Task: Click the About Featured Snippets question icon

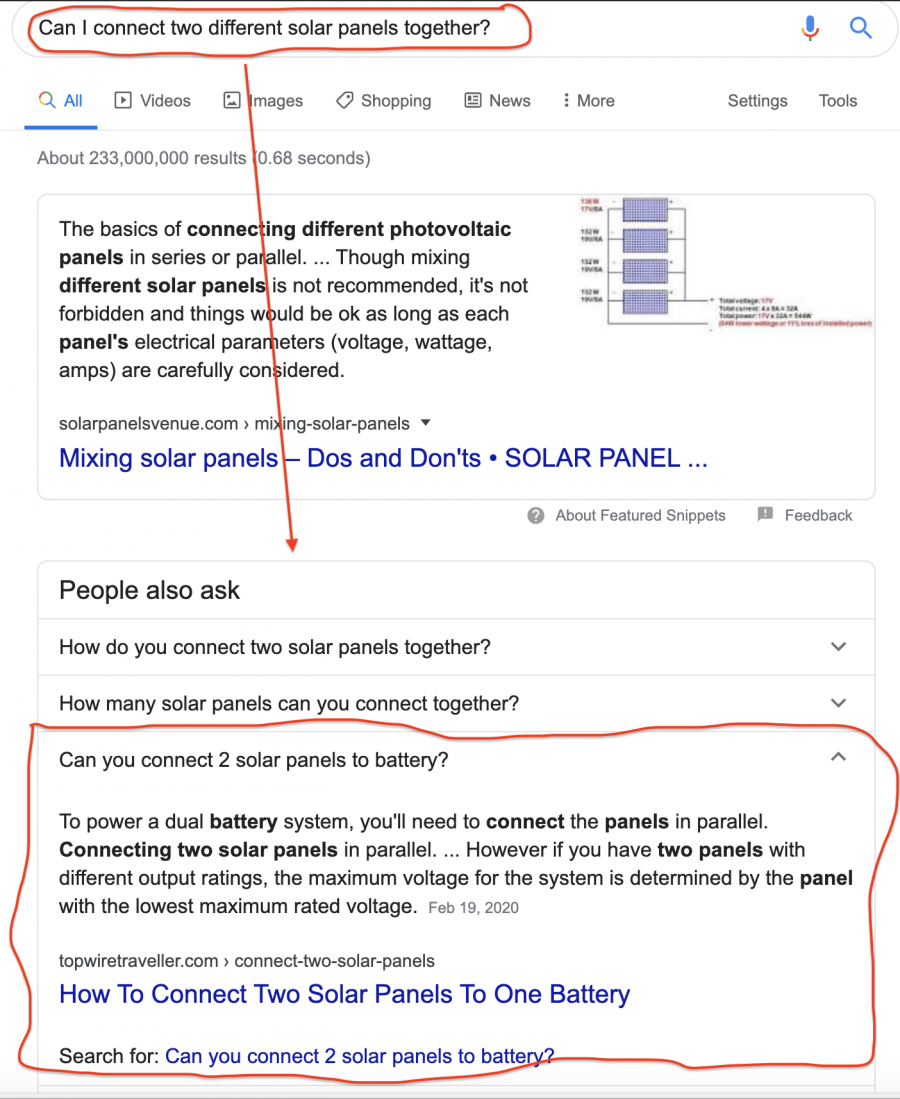Action: tap(536, 516)
